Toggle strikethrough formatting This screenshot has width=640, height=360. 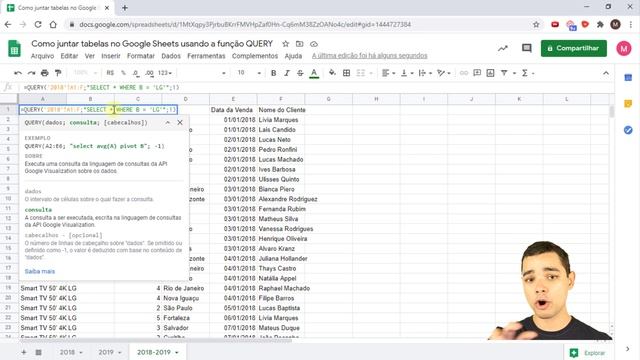(300, 73)
